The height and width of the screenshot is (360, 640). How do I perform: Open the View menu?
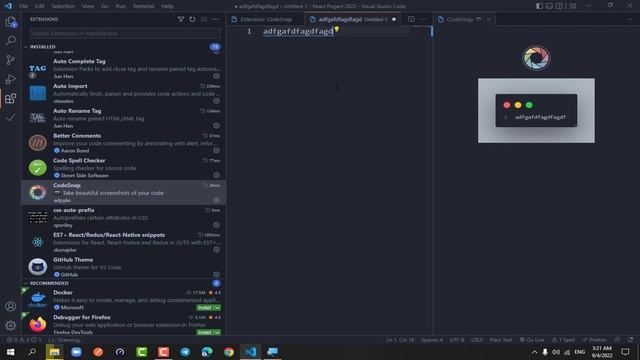point(88,6)
